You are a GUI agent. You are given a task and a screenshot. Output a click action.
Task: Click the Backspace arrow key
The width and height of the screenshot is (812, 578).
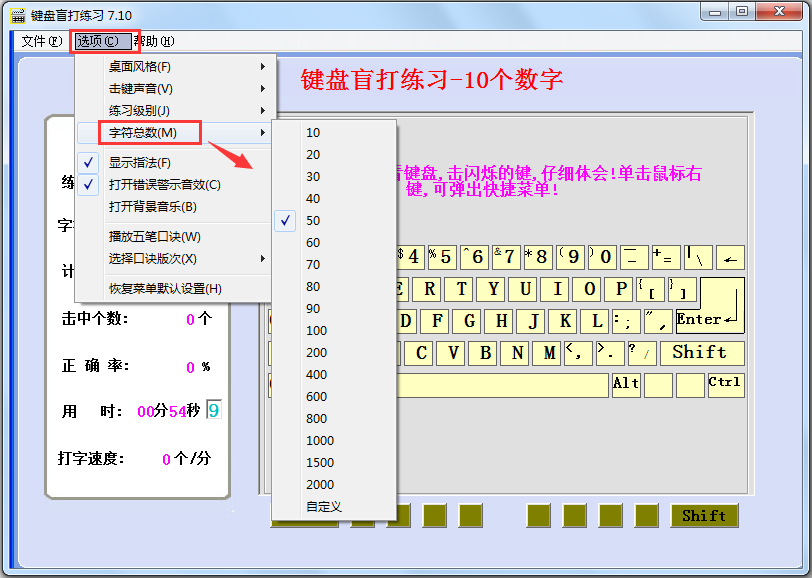click(x=730, y=257)
